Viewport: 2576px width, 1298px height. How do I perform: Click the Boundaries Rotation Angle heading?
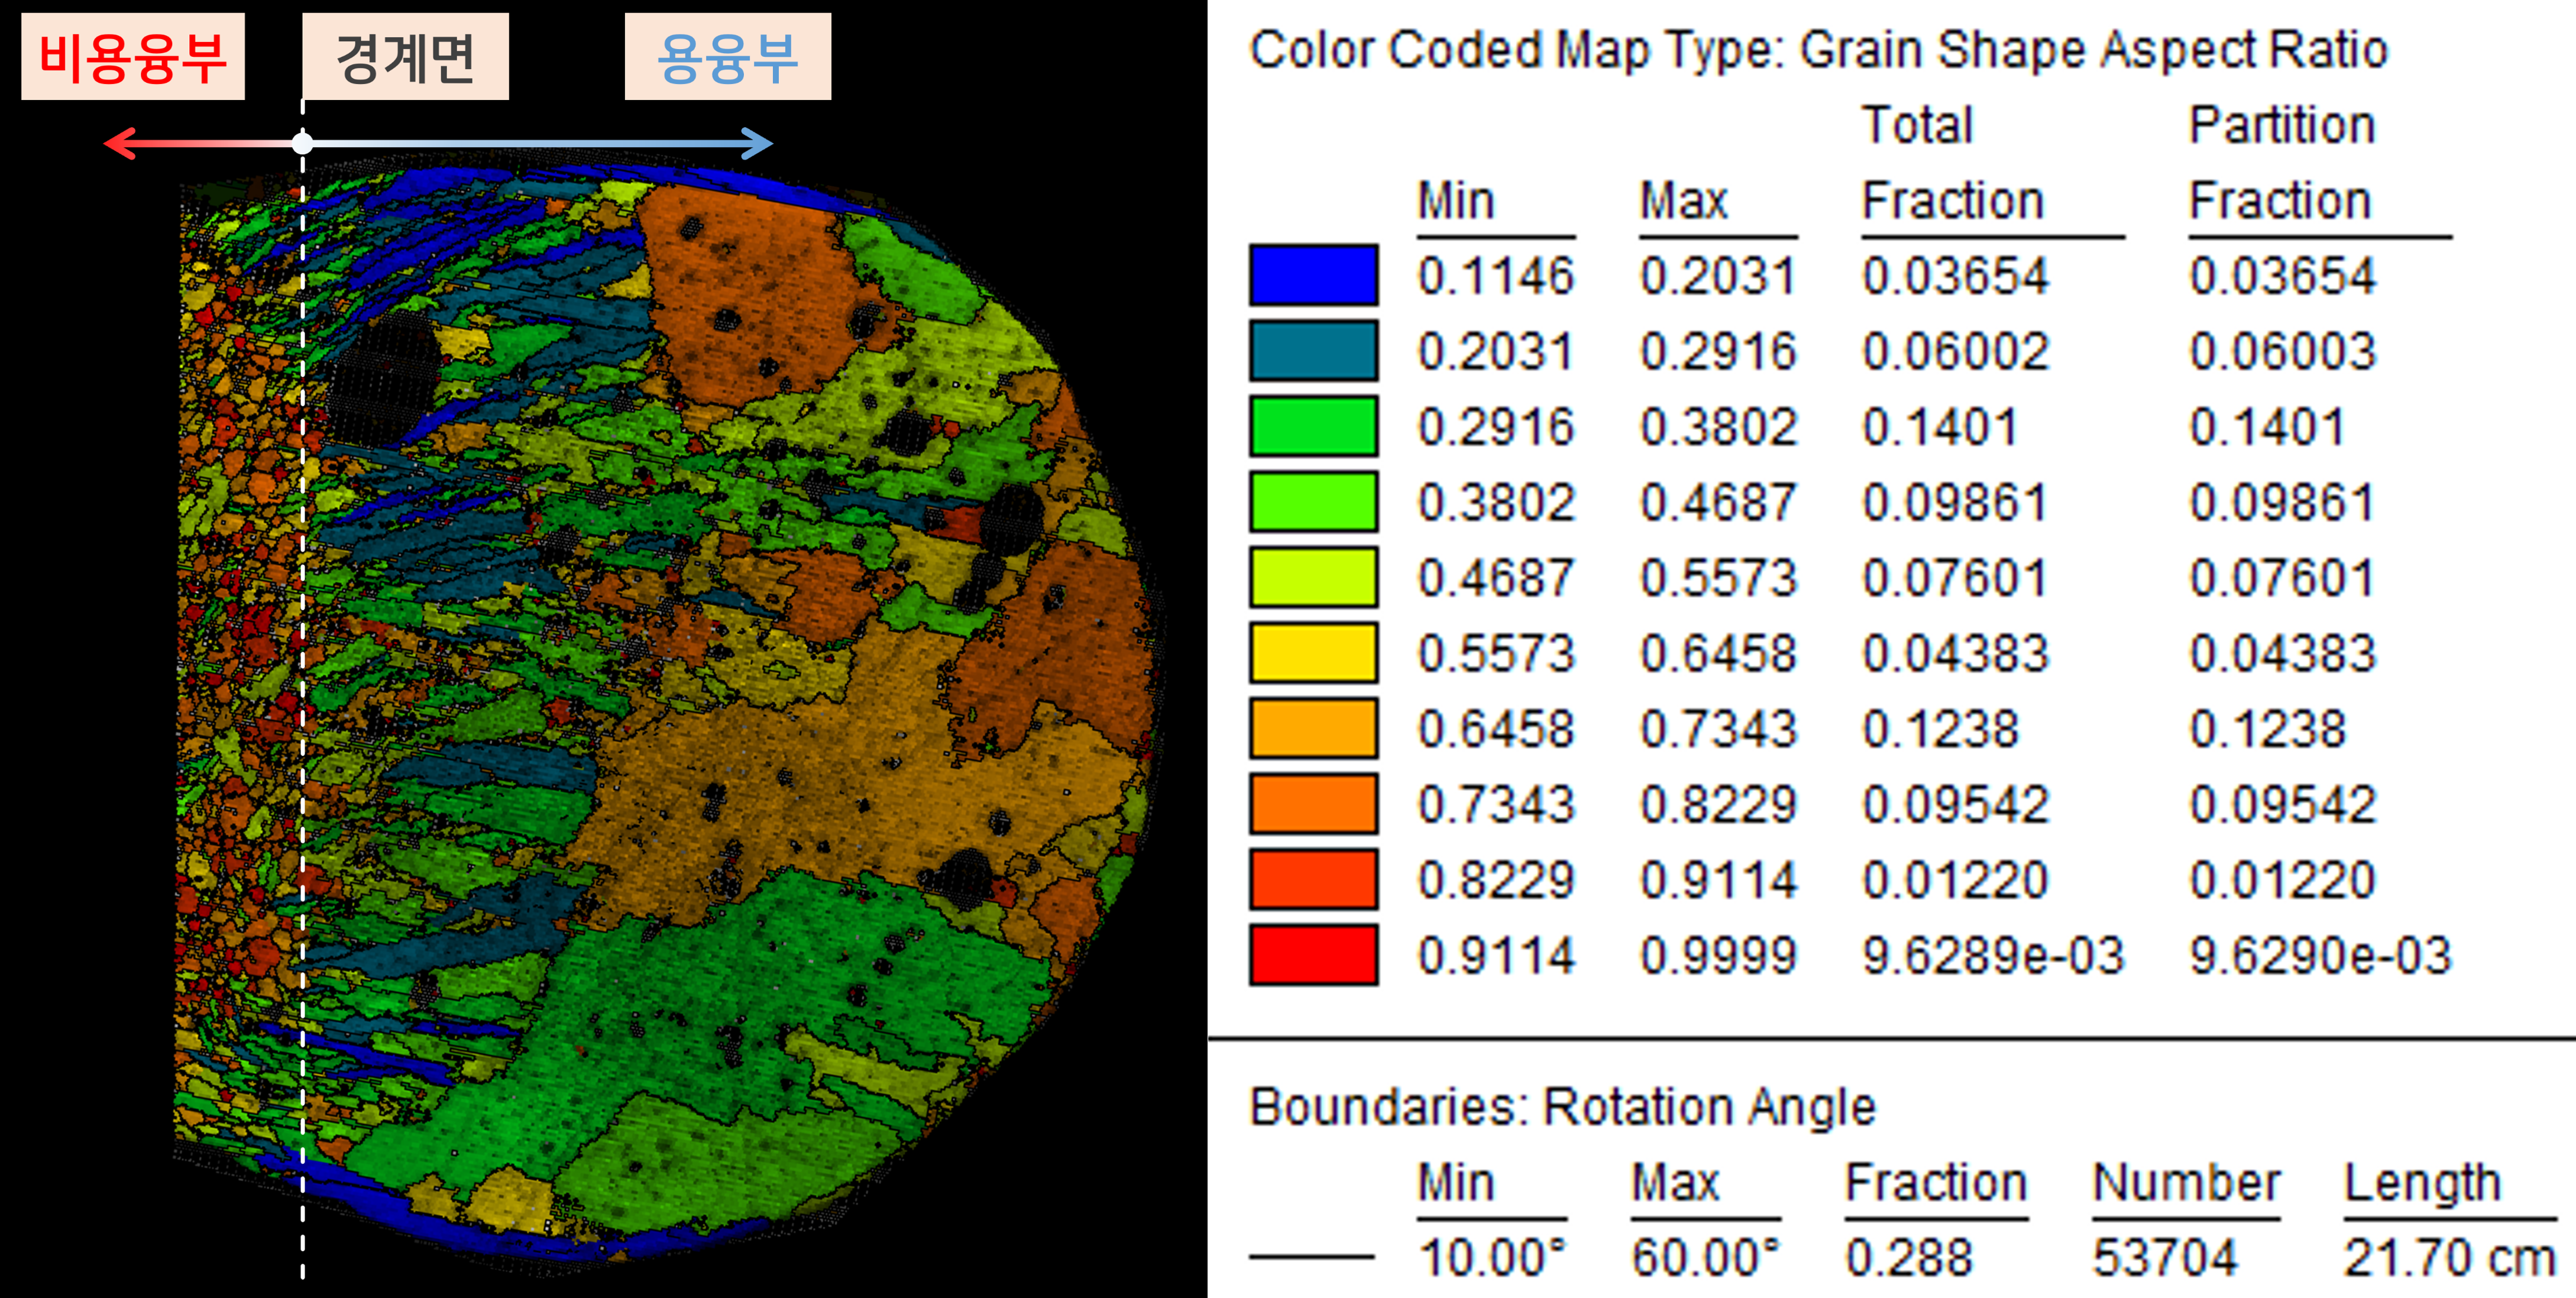point(1562,1107)
